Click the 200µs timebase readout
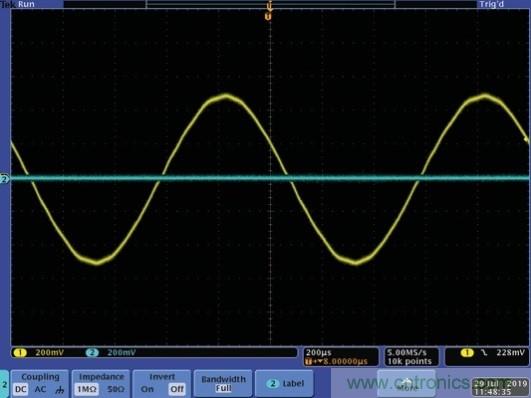The height and width of the screenshot is (398, 531). tap(319, 353)
